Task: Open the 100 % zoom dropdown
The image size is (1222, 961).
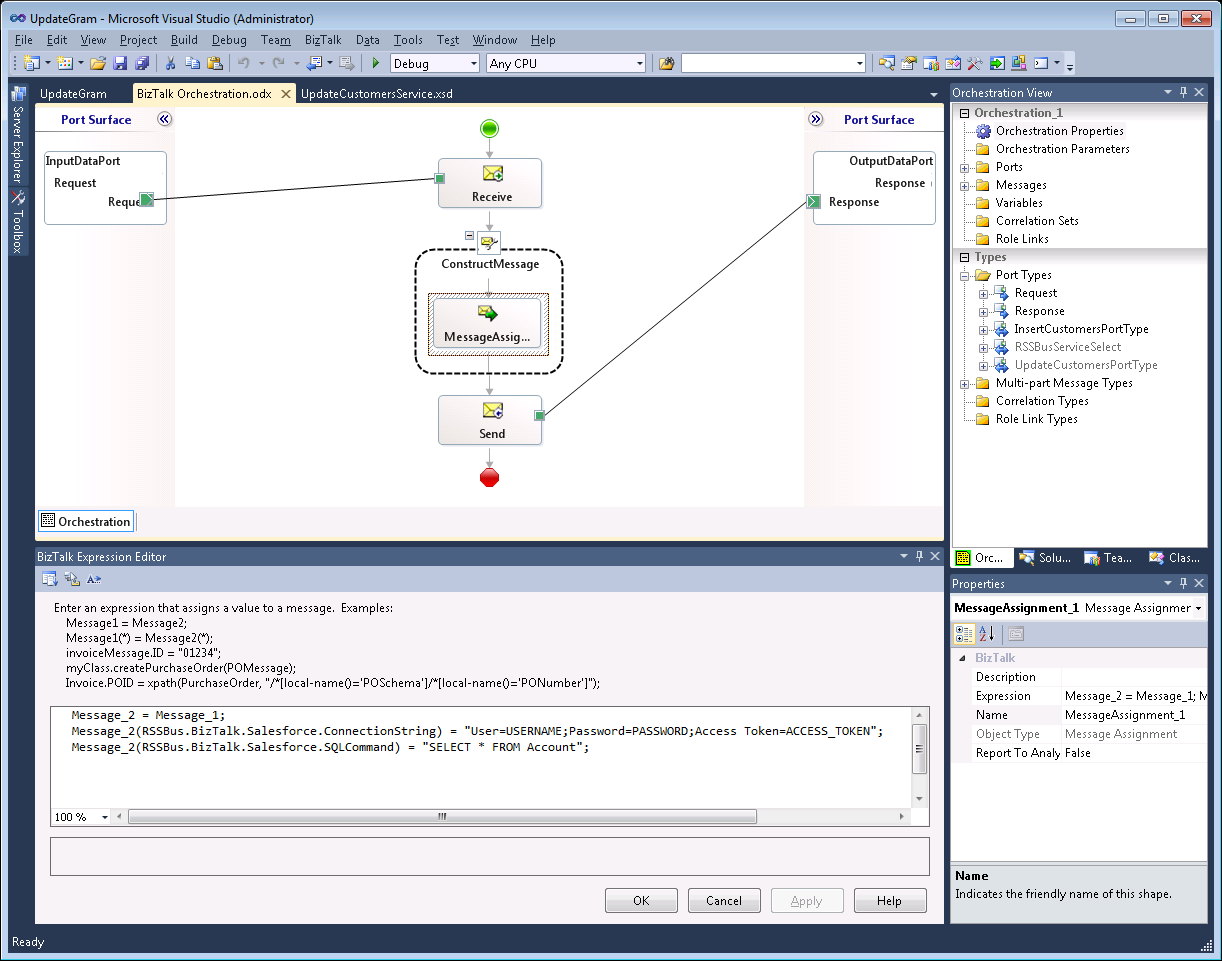Action: click(104, 817)
